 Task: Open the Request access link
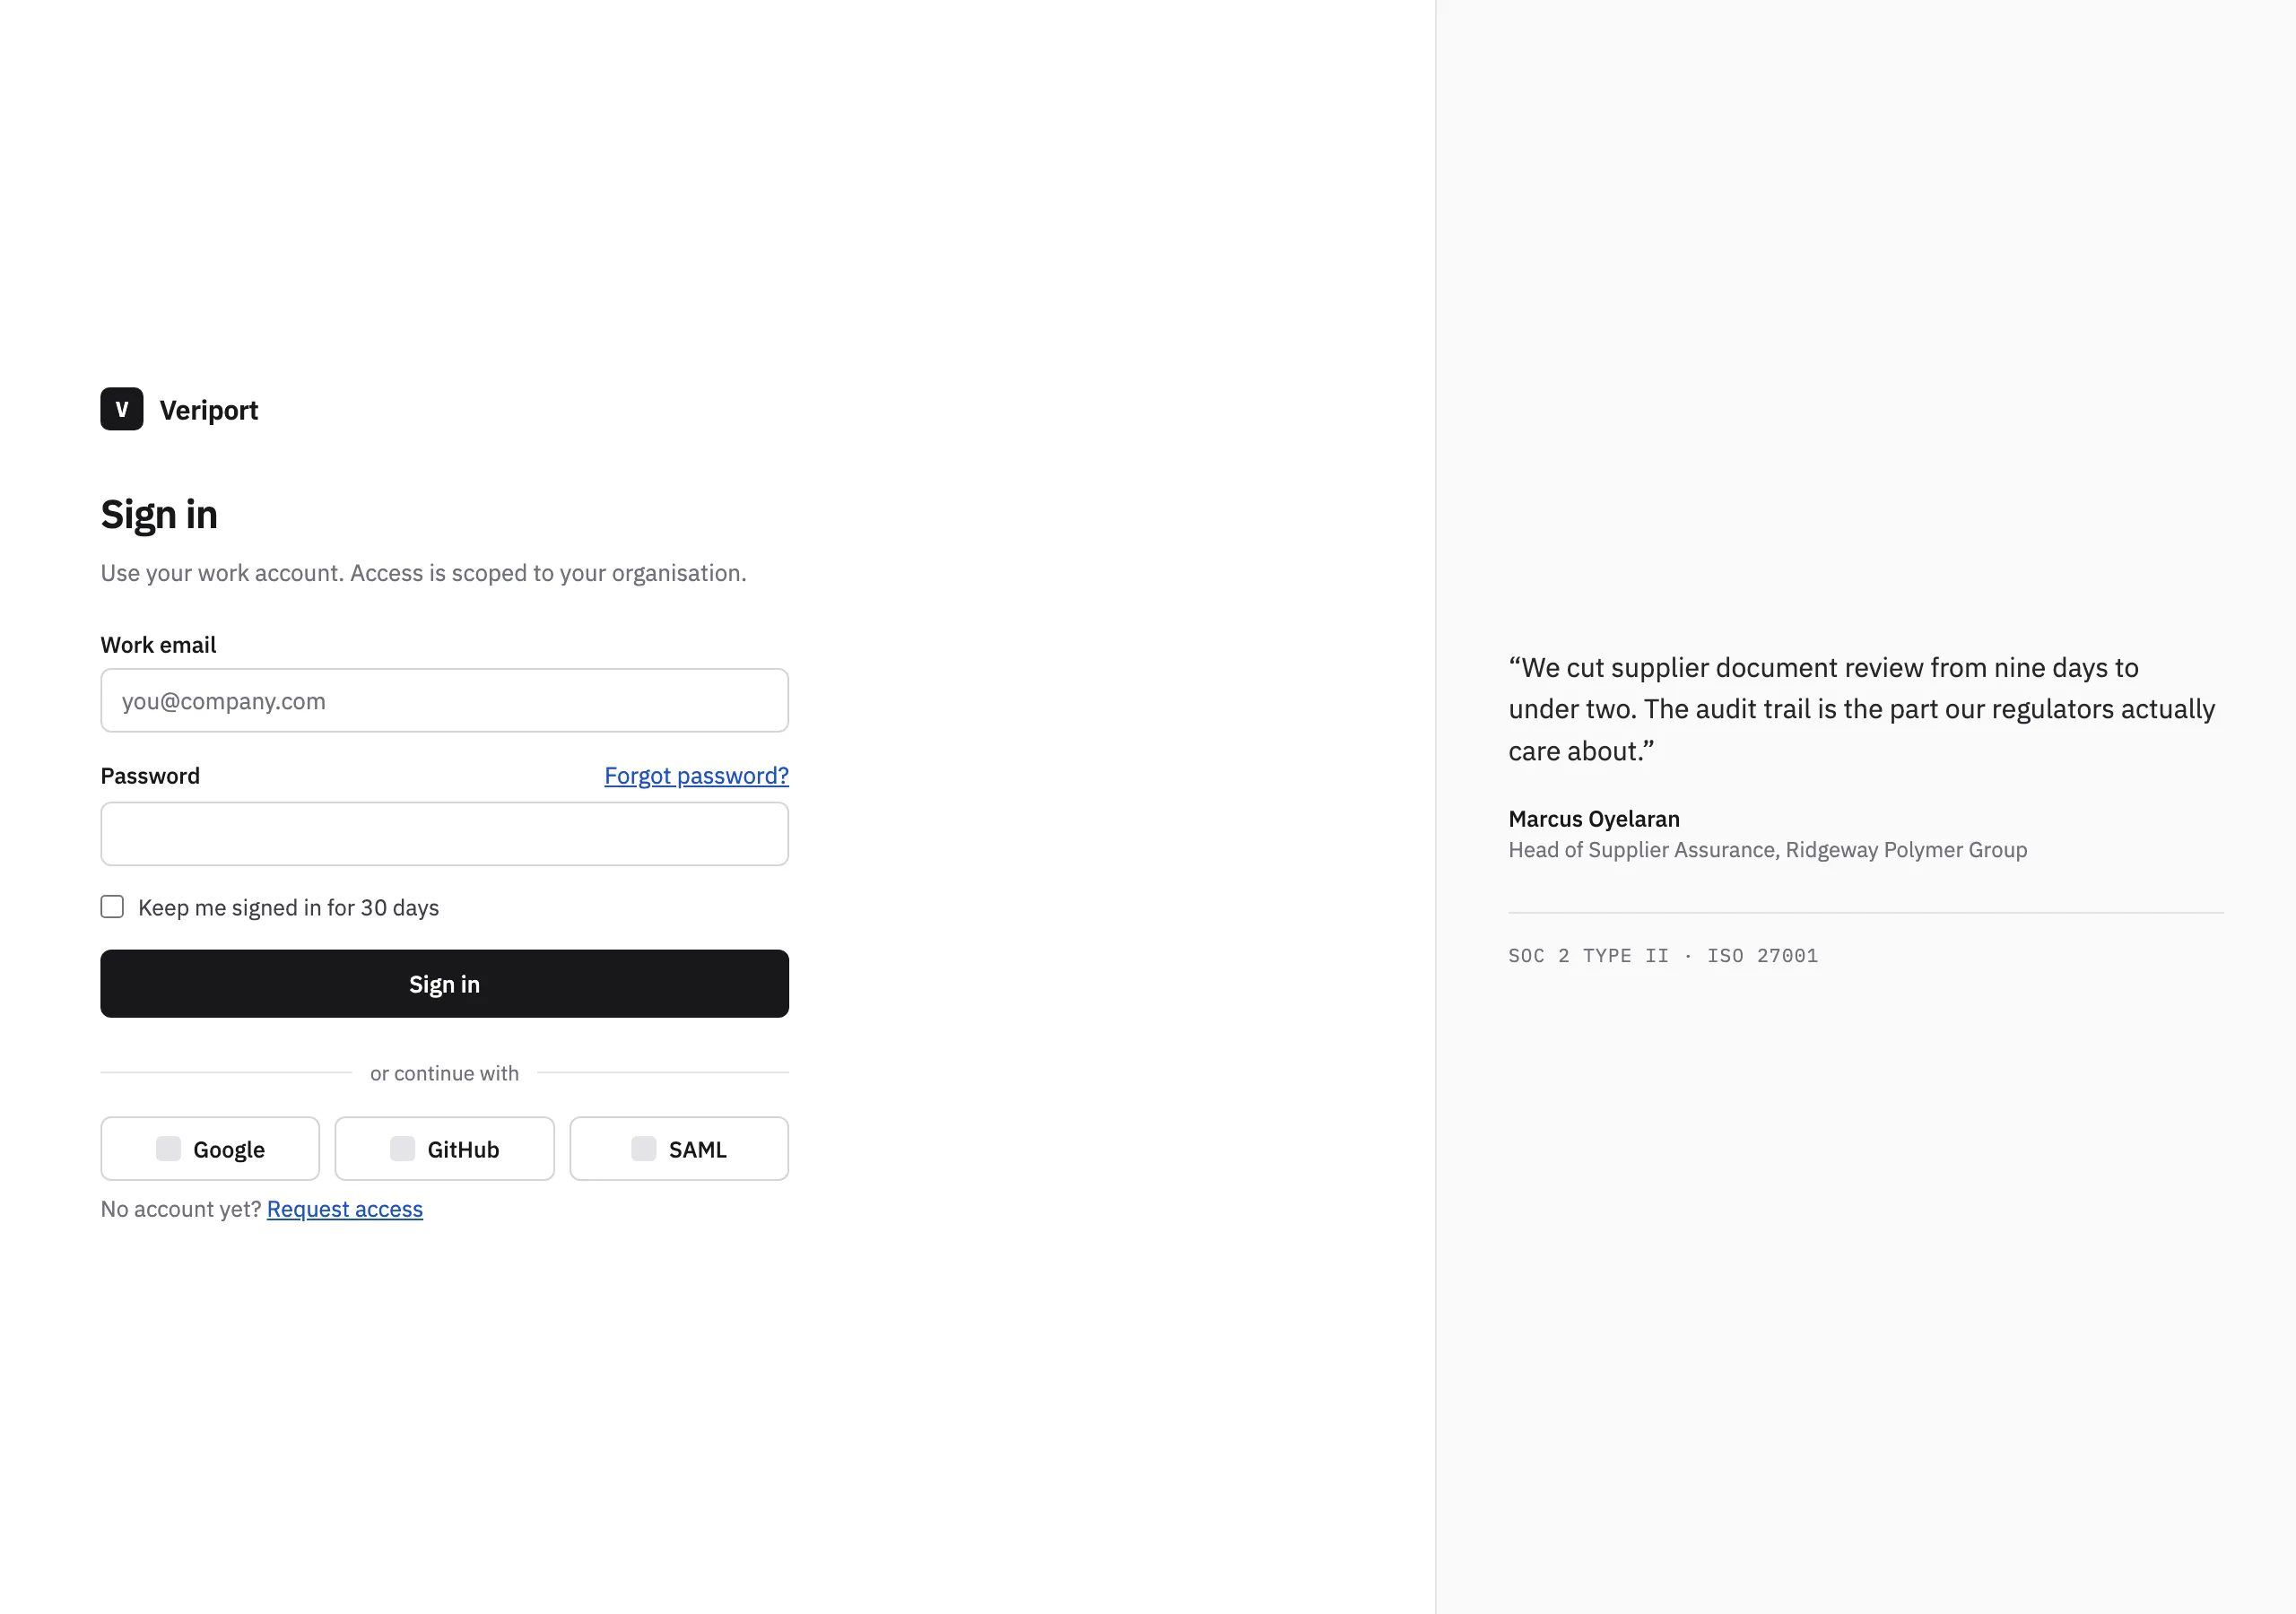345,1208
